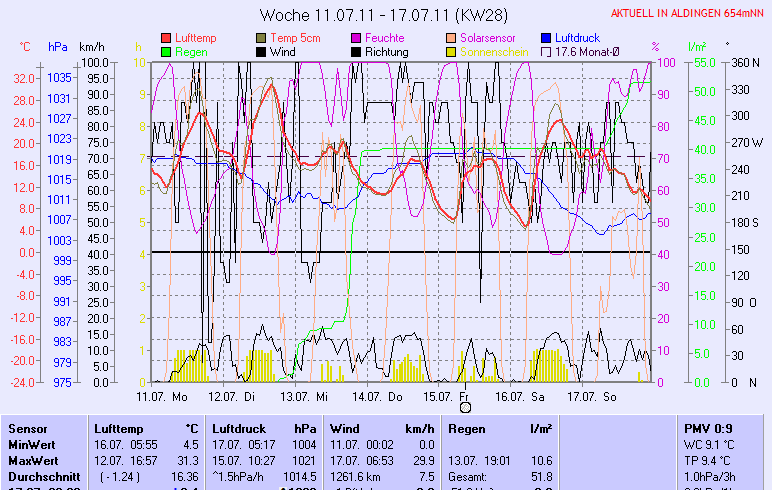
Task: Click the olive Temp 5cm legend square
Action: point(261,38)
